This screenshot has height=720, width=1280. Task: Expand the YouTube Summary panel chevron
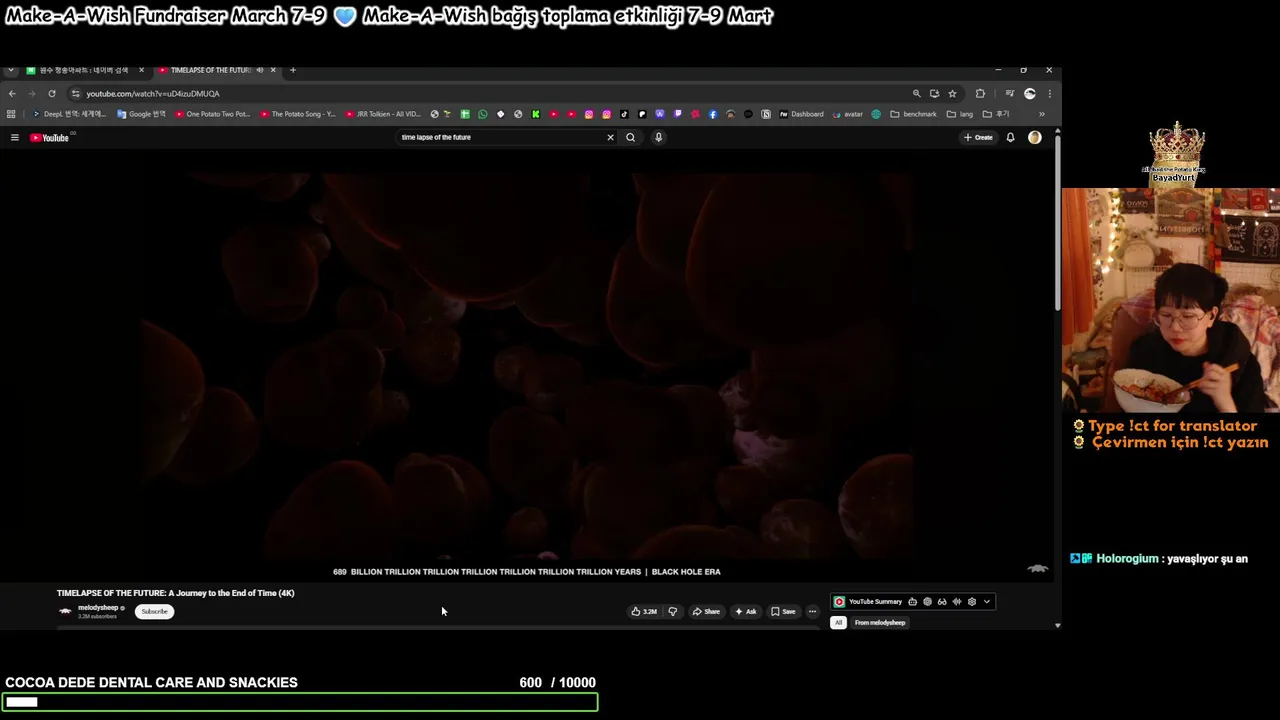tap(987, 602)
